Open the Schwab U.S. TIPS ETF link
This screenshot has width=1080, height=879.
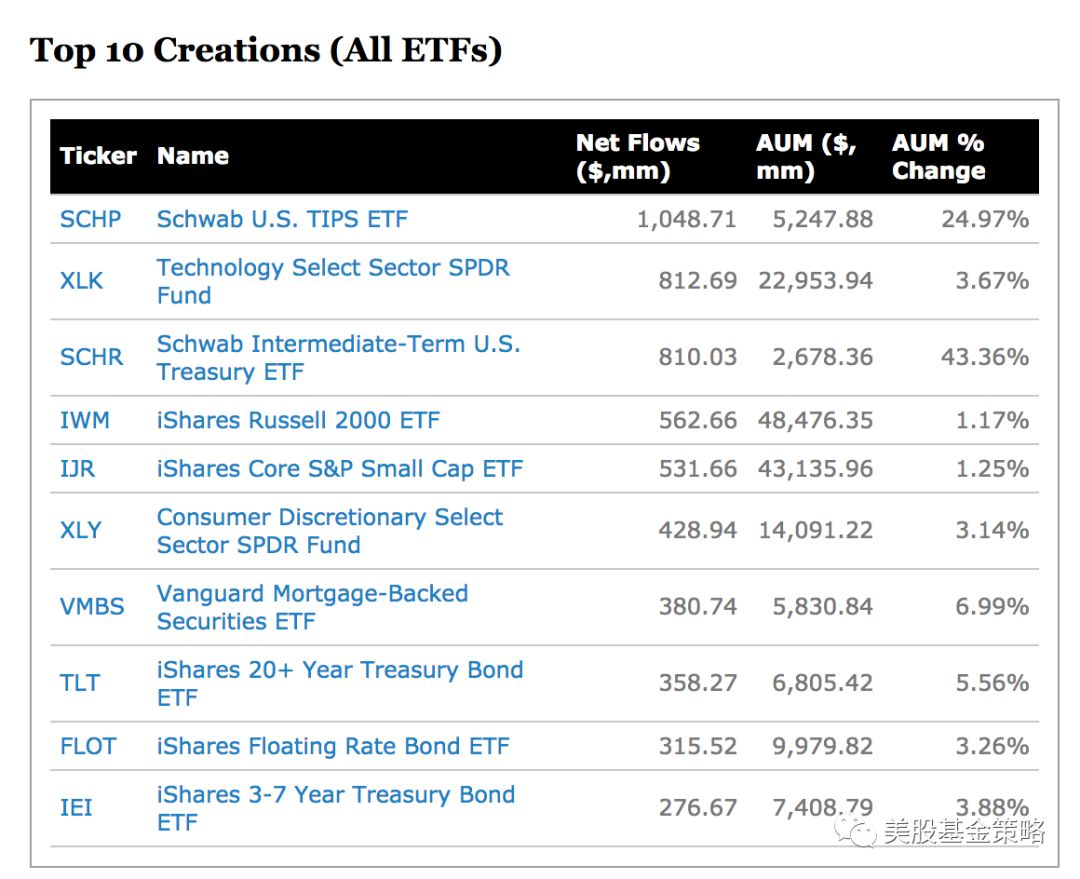click(282, 219)
